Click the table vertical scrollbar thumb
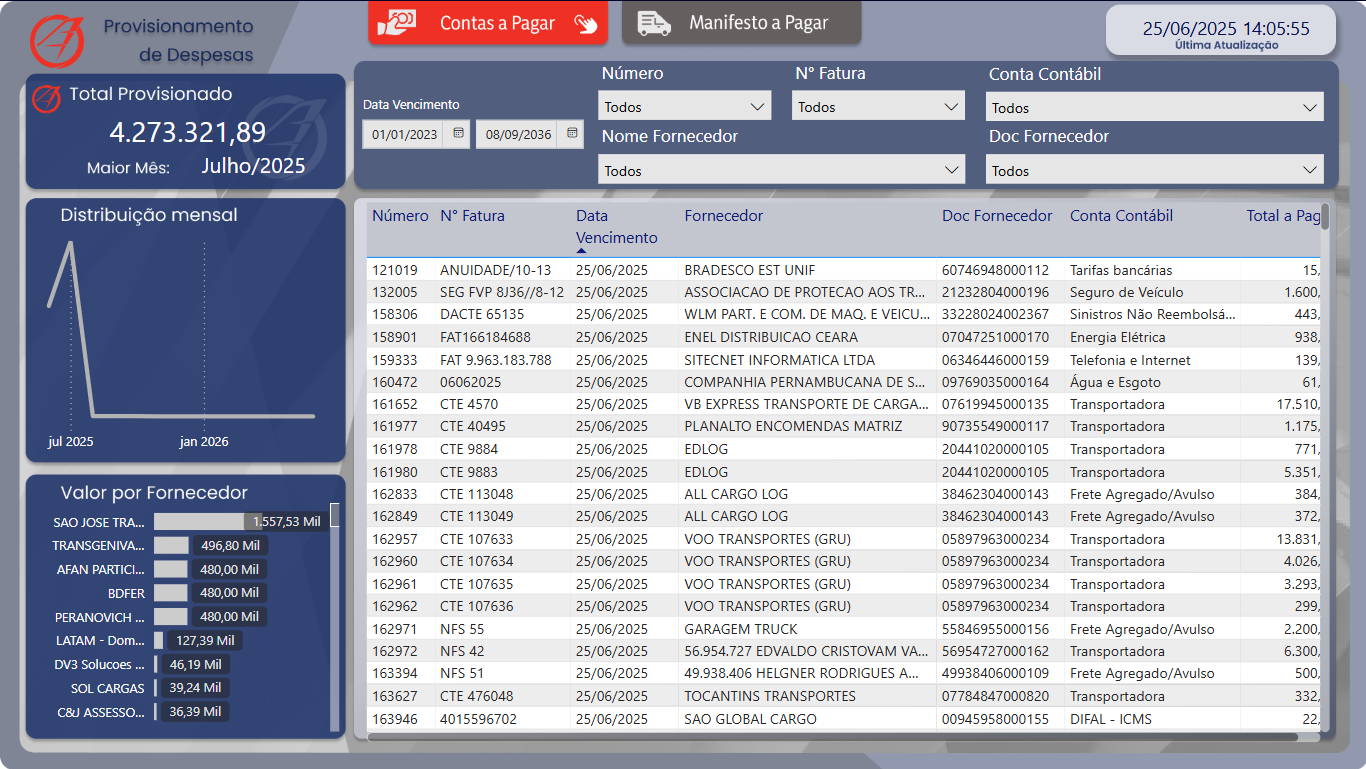 [1325, 217]
